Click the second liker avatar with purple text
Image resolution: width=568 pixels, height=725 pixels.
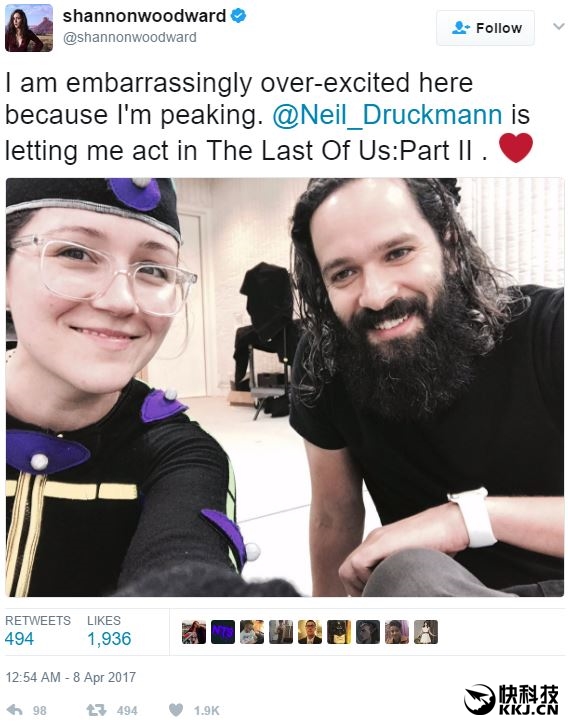click(223, 632)
